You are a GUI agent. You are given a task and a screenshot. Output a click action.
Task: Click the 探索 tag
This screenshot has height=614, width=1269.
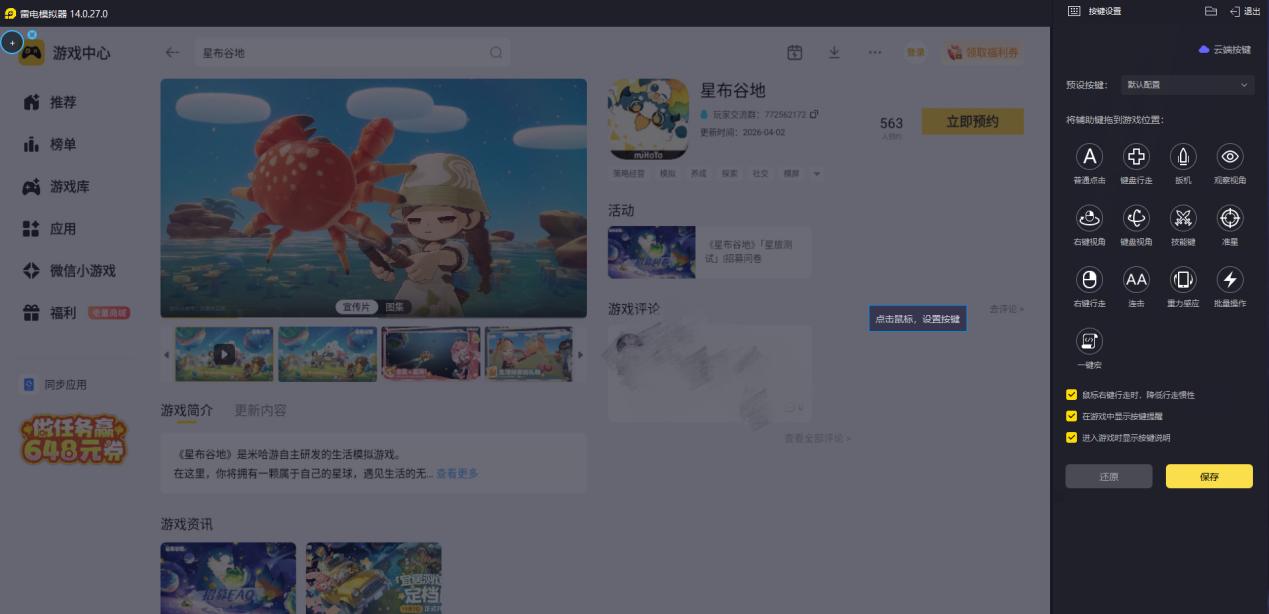(729, 174)
